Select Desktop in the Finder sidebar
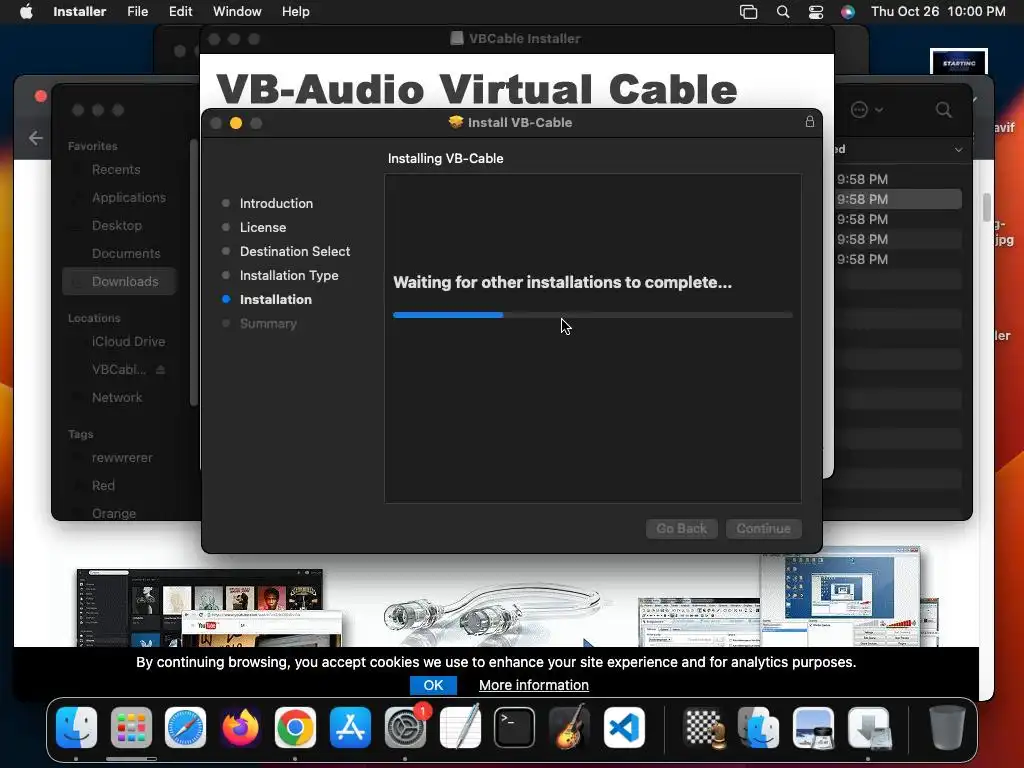The image size is (1024, 768). point(117,225)
